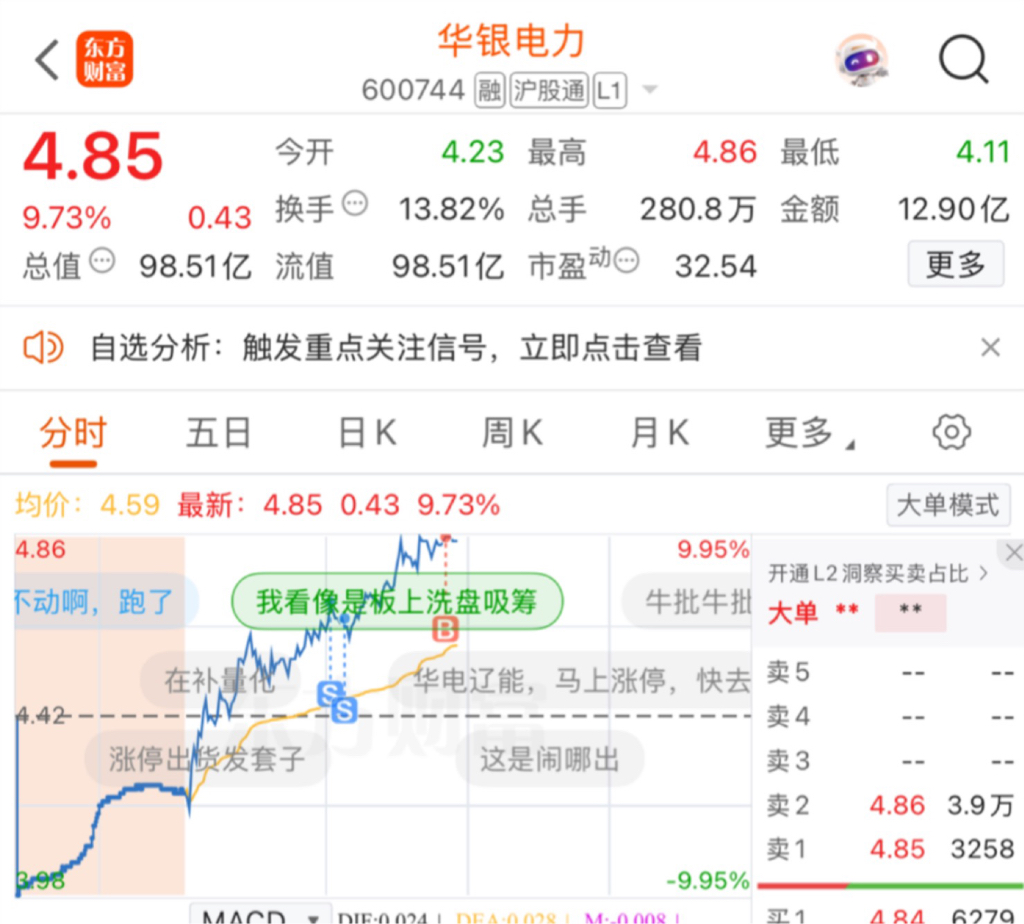Tap the upper blue S sell marker
This screenshot has height=924, width=1024.
tap(330, 693)
